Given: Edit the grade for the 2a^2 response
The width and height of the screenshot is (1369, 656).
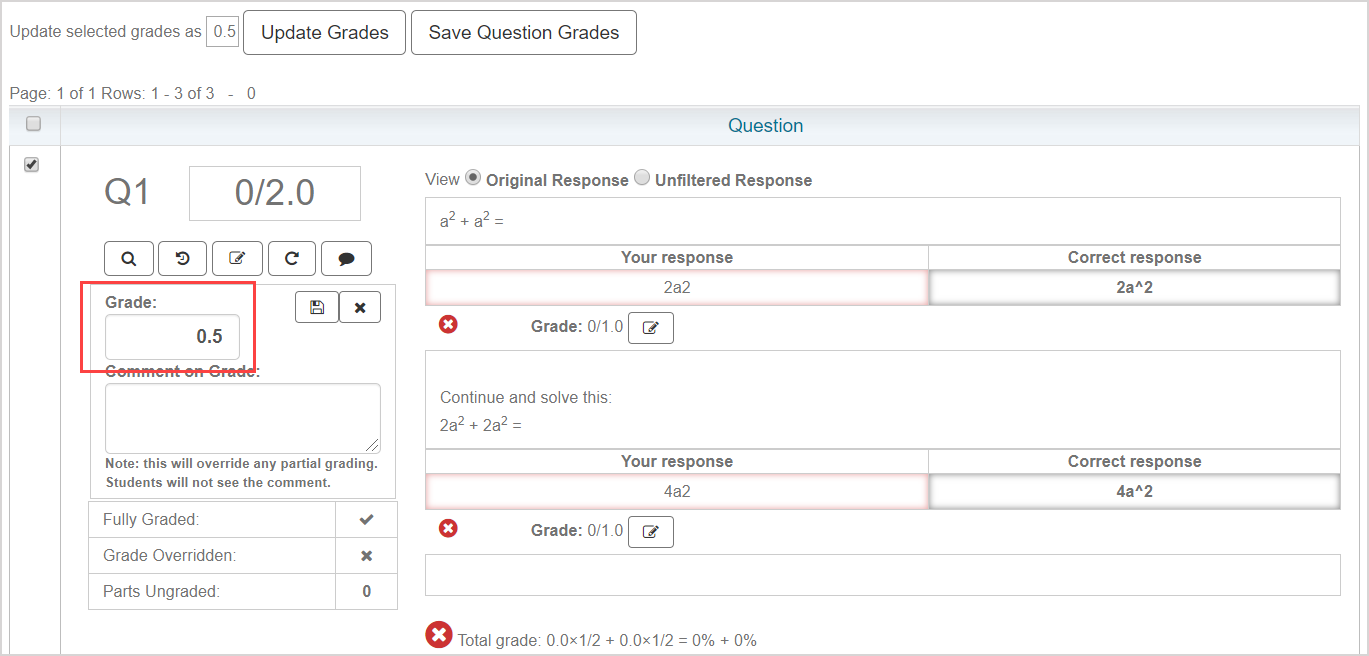Looking at the screenshot, I should click(650, 328).
